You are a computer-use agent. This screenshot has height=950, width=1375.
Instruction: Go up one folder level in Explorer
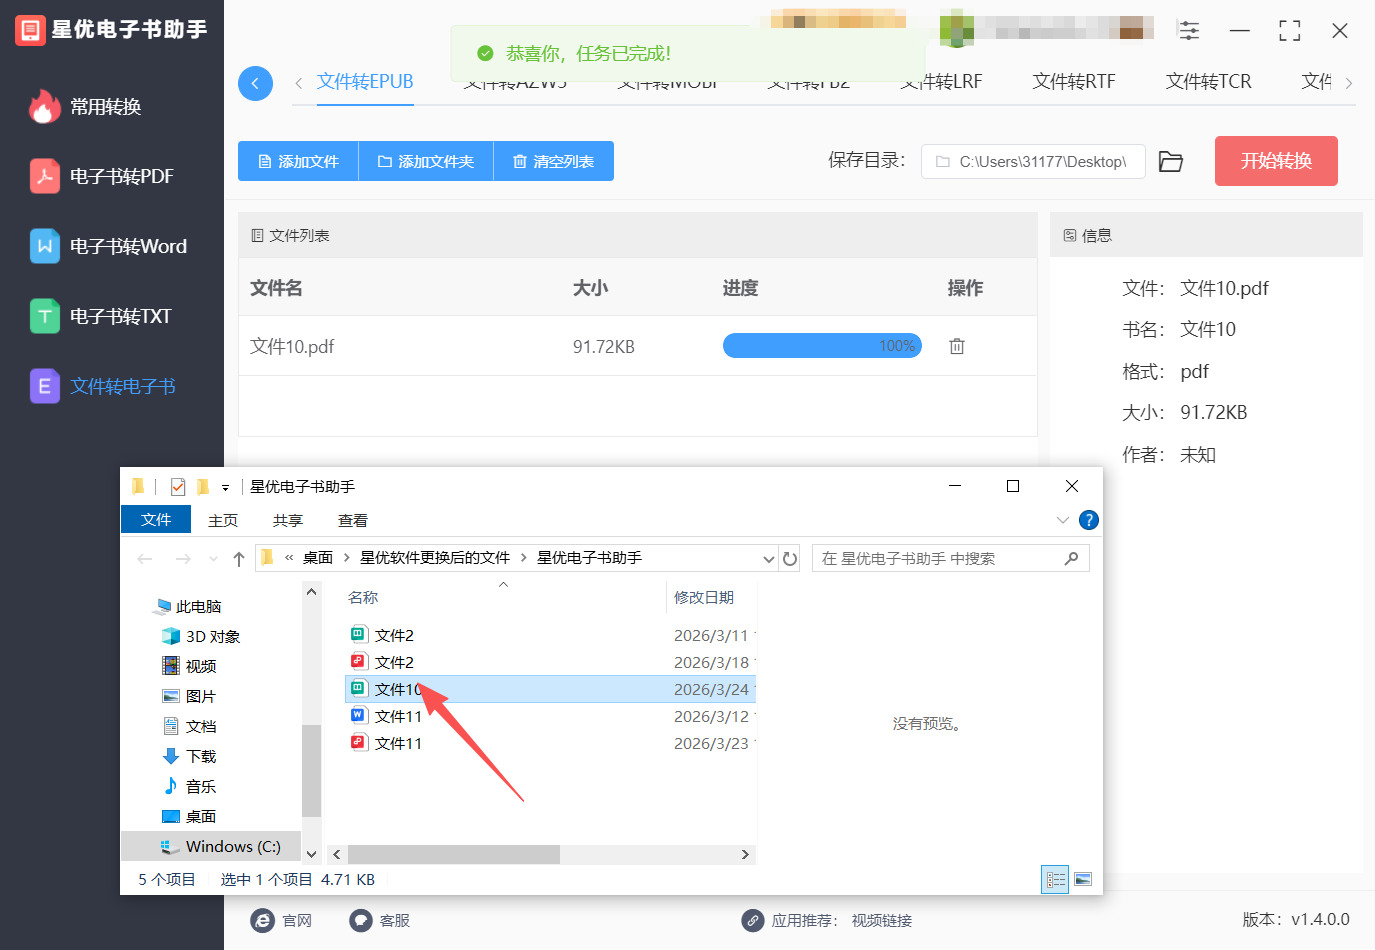pyautogui.click(x=238, y=559)
